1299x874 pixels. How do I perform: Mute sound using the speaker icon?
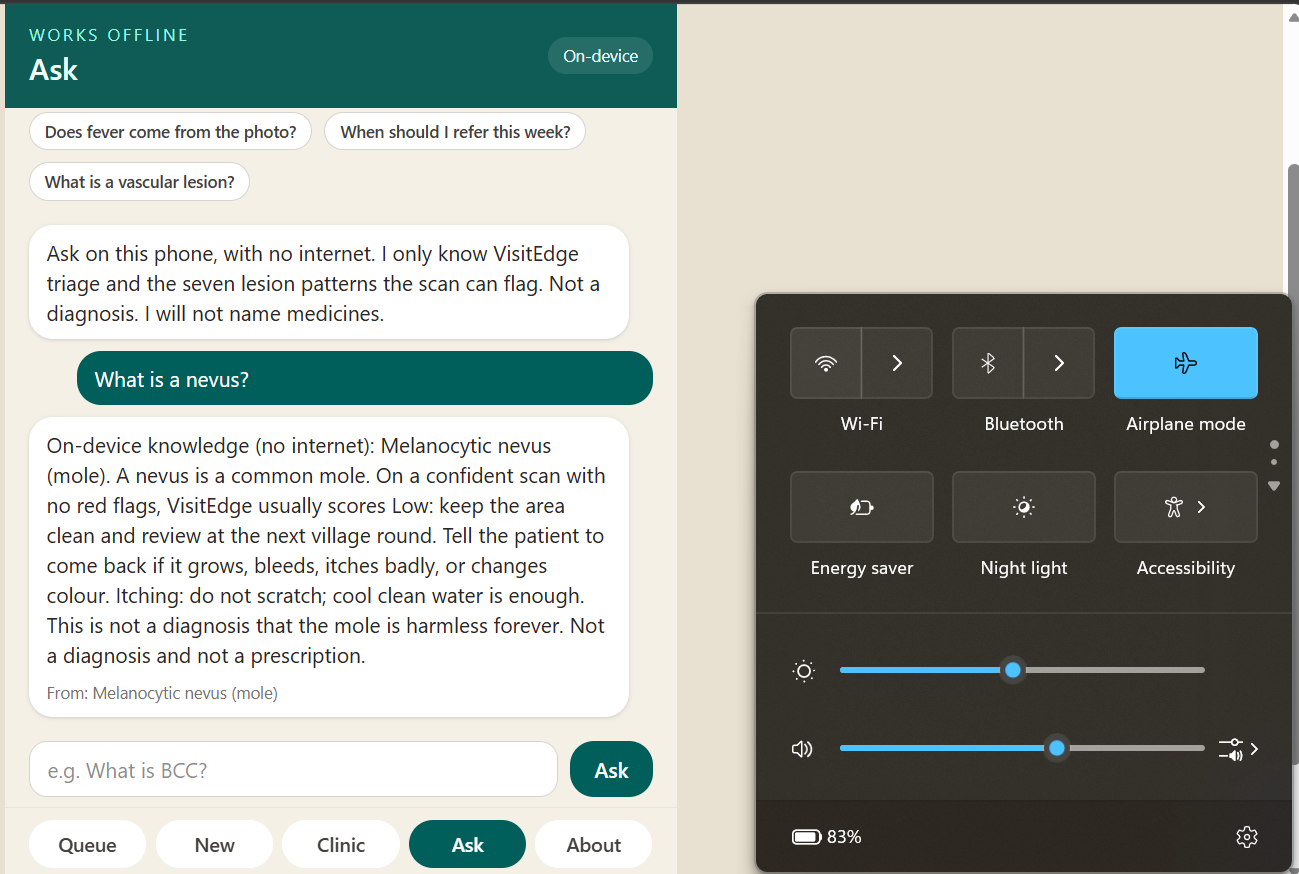[x=802, y=749]
